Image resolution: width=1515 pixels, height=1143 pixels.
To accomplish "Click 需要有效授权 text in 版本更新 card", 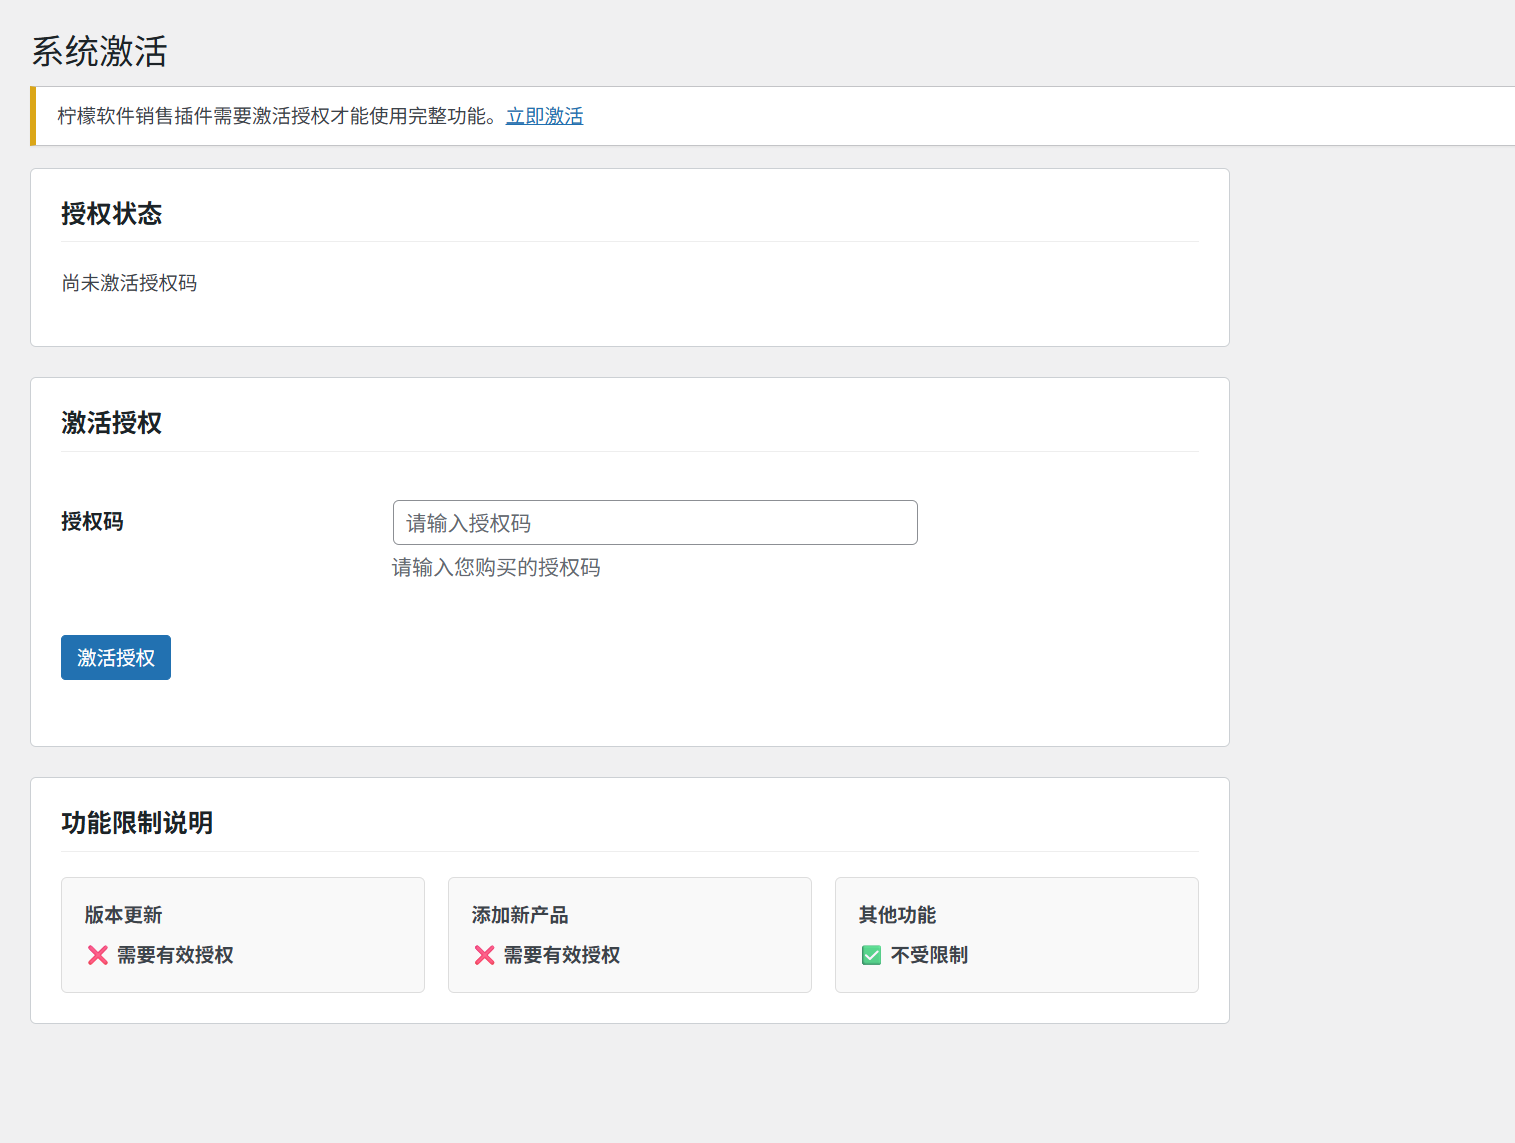I will point(175,955).
